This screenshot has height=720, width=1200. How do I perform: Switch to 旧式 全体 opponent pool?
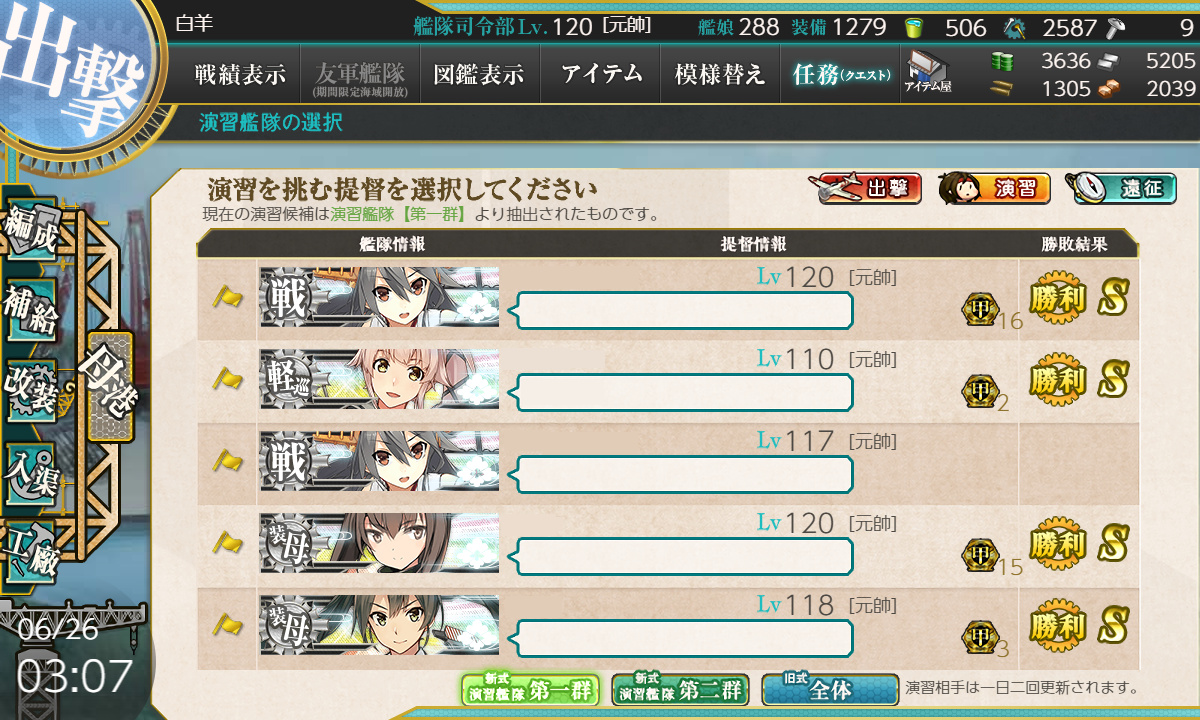pyautogui.click(x=830, y=689)
